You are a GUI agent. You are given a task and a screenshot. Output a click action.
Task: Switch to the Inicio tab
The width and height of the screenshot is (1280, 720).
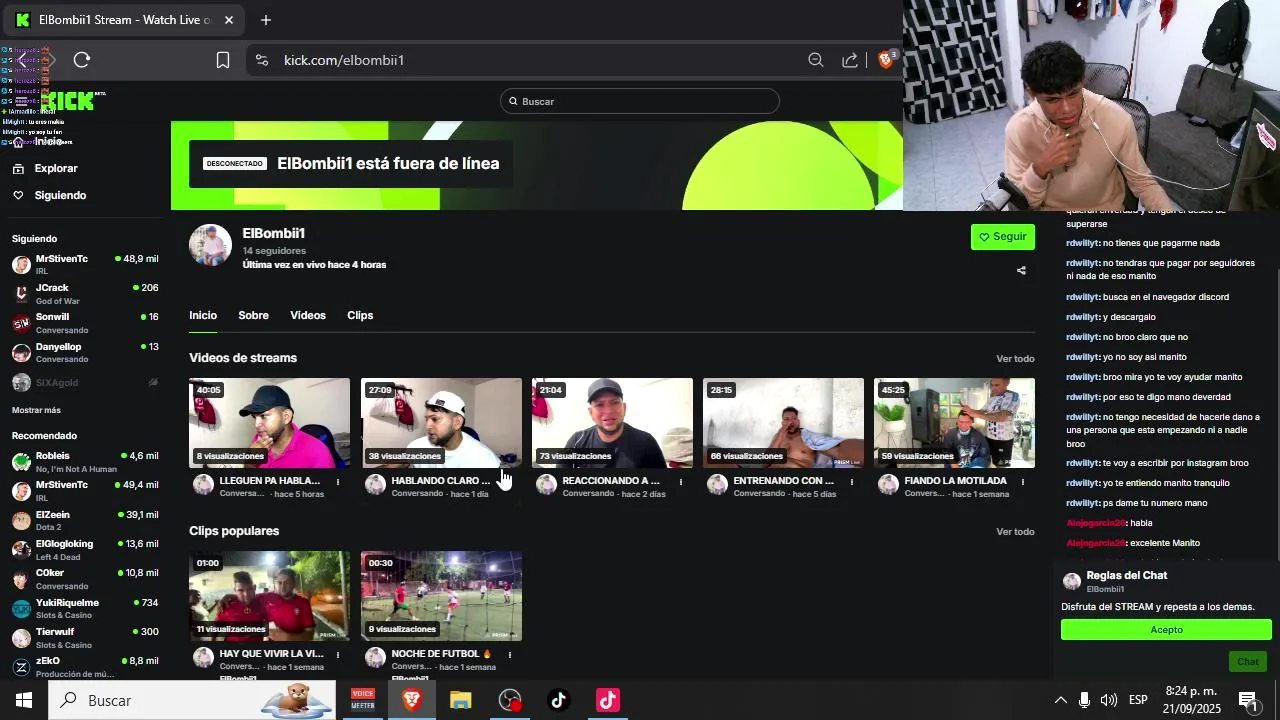click(203, 315)
